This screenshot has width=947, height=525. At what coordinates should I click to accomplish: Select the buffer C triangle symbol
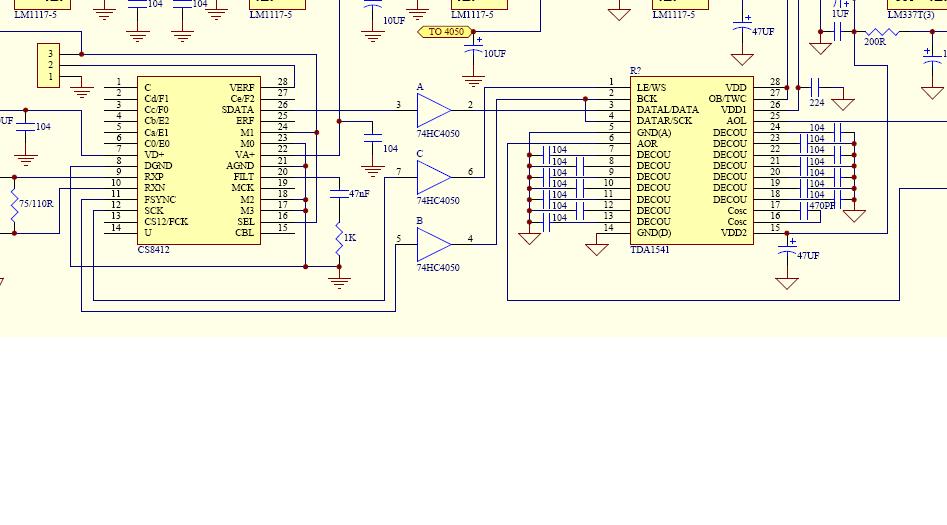pyautogui.click(x=434, y=178)
